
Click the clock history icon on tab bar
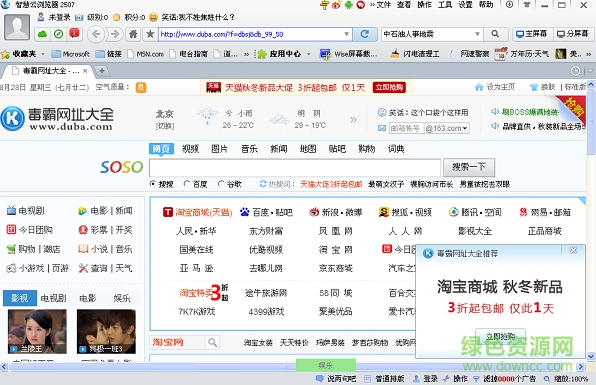(575, 71)
